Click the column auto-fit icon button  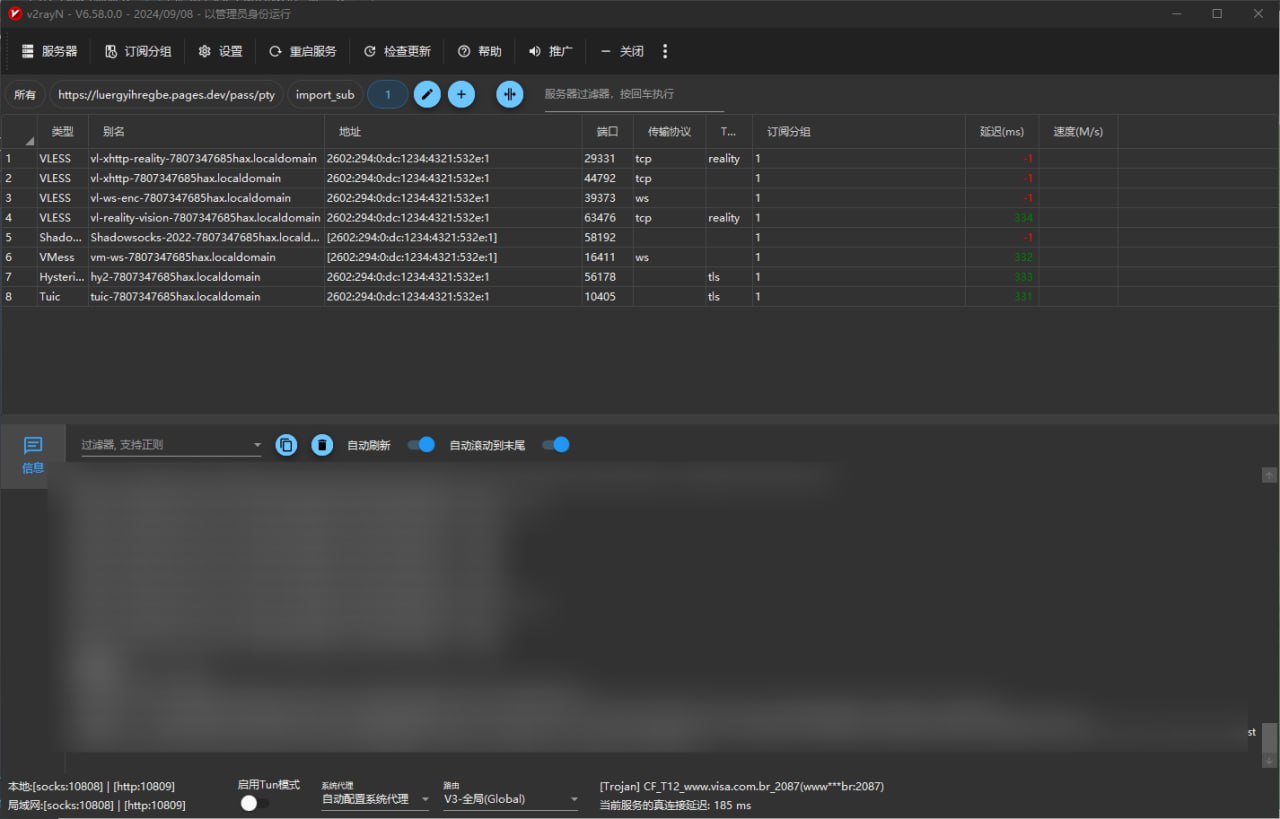(x=510, y=95)
